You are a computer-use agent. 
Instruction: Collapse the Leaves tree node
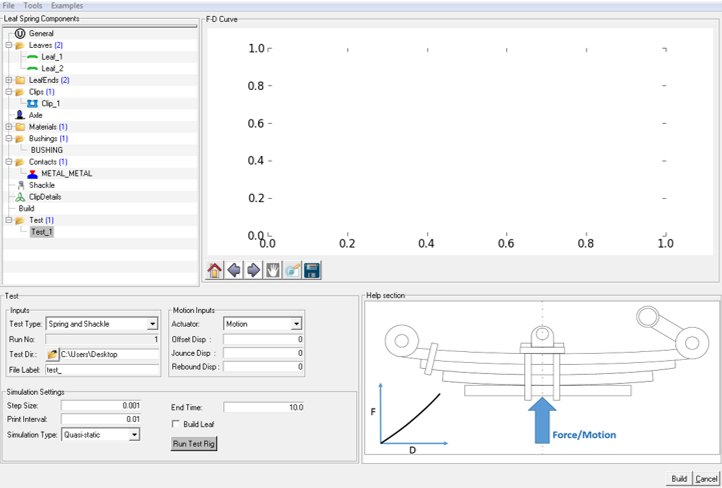pos(8,45)
